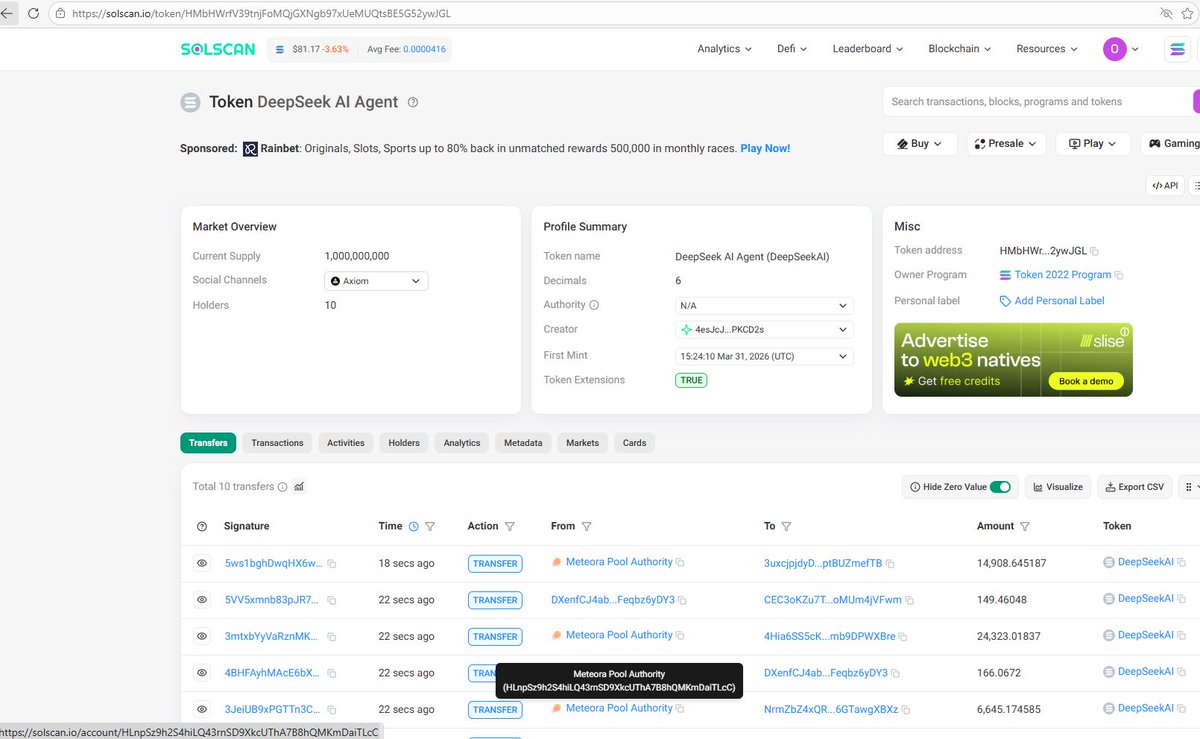This screenshot has width=1200, height=739.
Task: Click the token help question-mark icon
Action: point(413,102)
